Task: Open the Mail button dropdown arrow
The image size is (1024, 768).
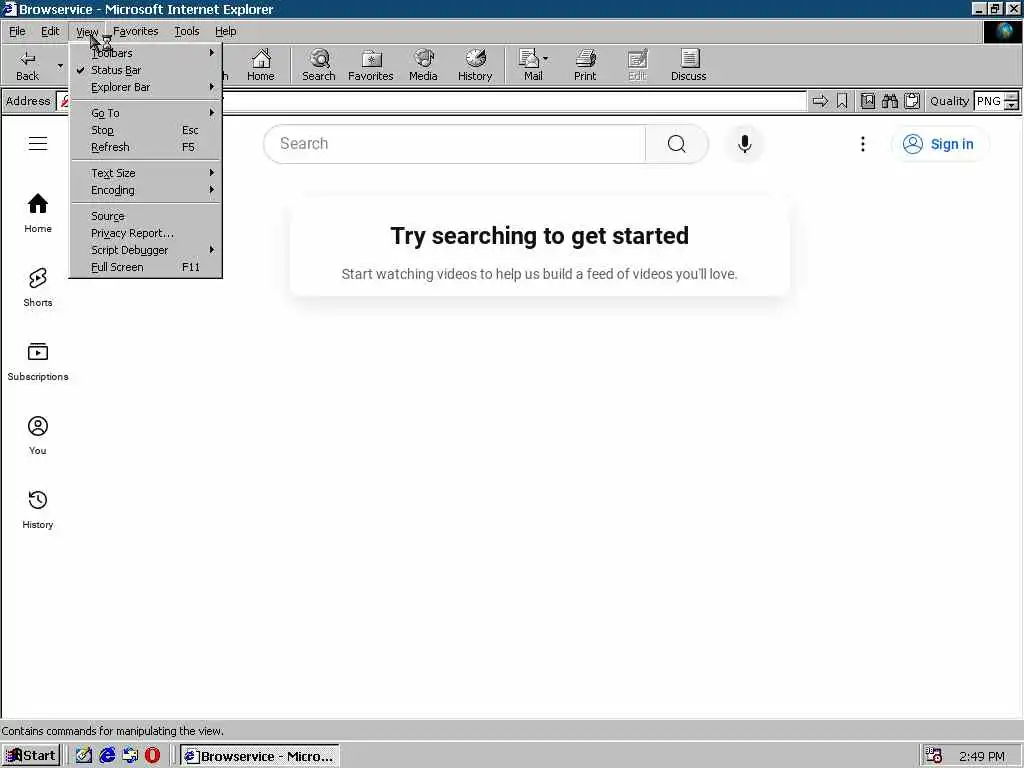Action: pos(545,59)
